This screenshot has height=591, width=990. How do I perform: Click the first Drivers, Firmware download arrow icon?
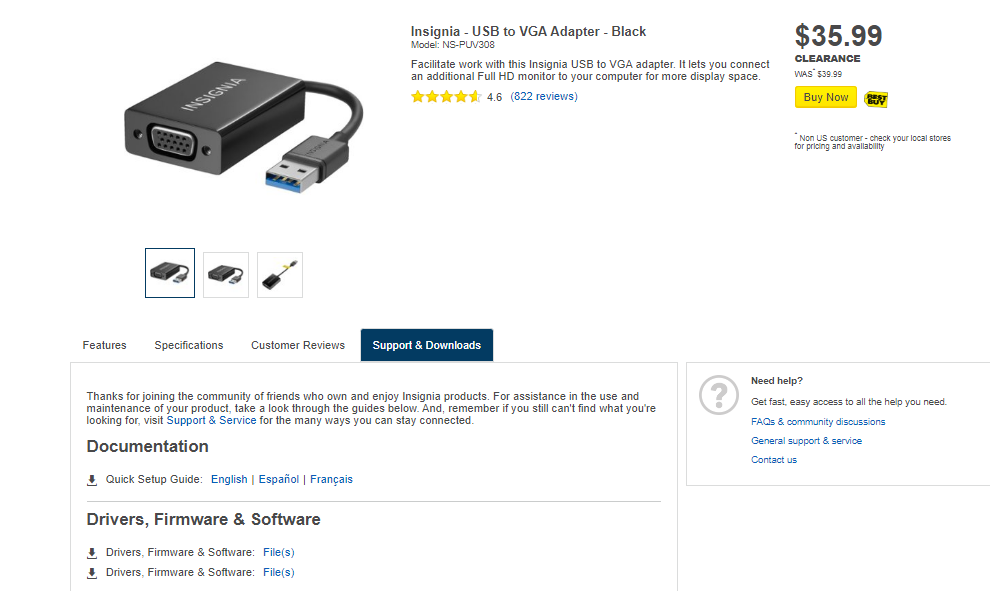pos(92,553)
